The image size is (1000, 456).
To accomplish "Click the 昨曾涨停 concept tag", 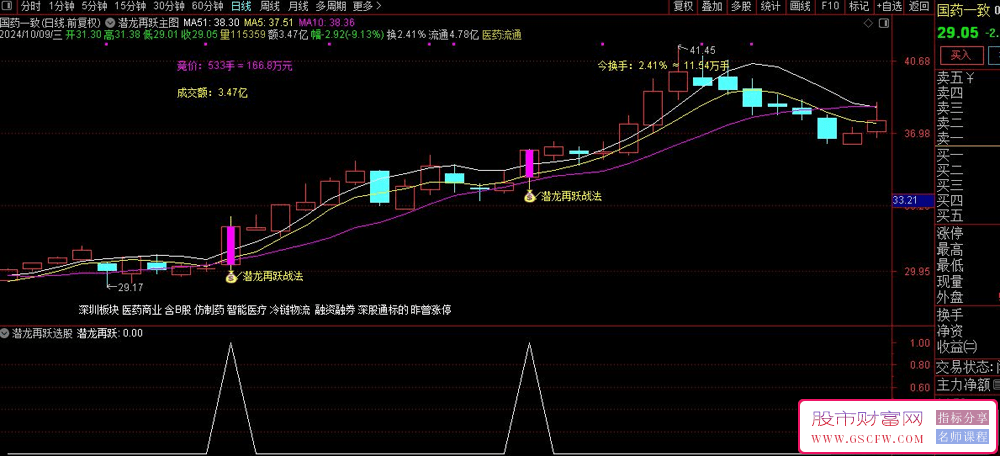I will point(431,311).
